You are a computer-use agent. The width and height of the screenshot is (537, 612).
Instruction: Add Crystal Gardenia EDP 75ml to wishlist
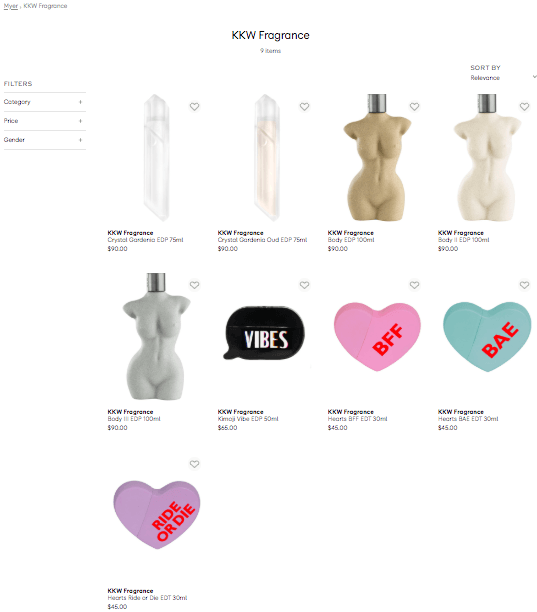pos(194,107)
